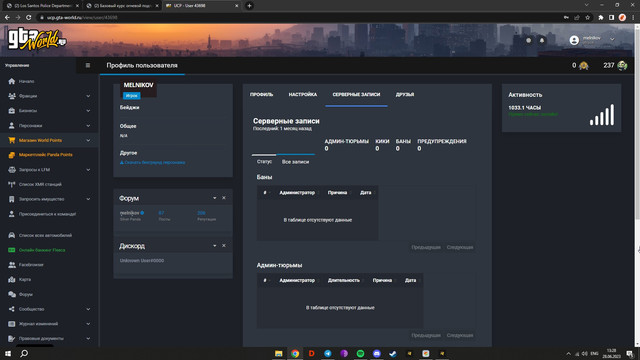Viewport: 640px width, 360px height.
Task: Sort Баны table by Причина column
Action: point(338,193)
